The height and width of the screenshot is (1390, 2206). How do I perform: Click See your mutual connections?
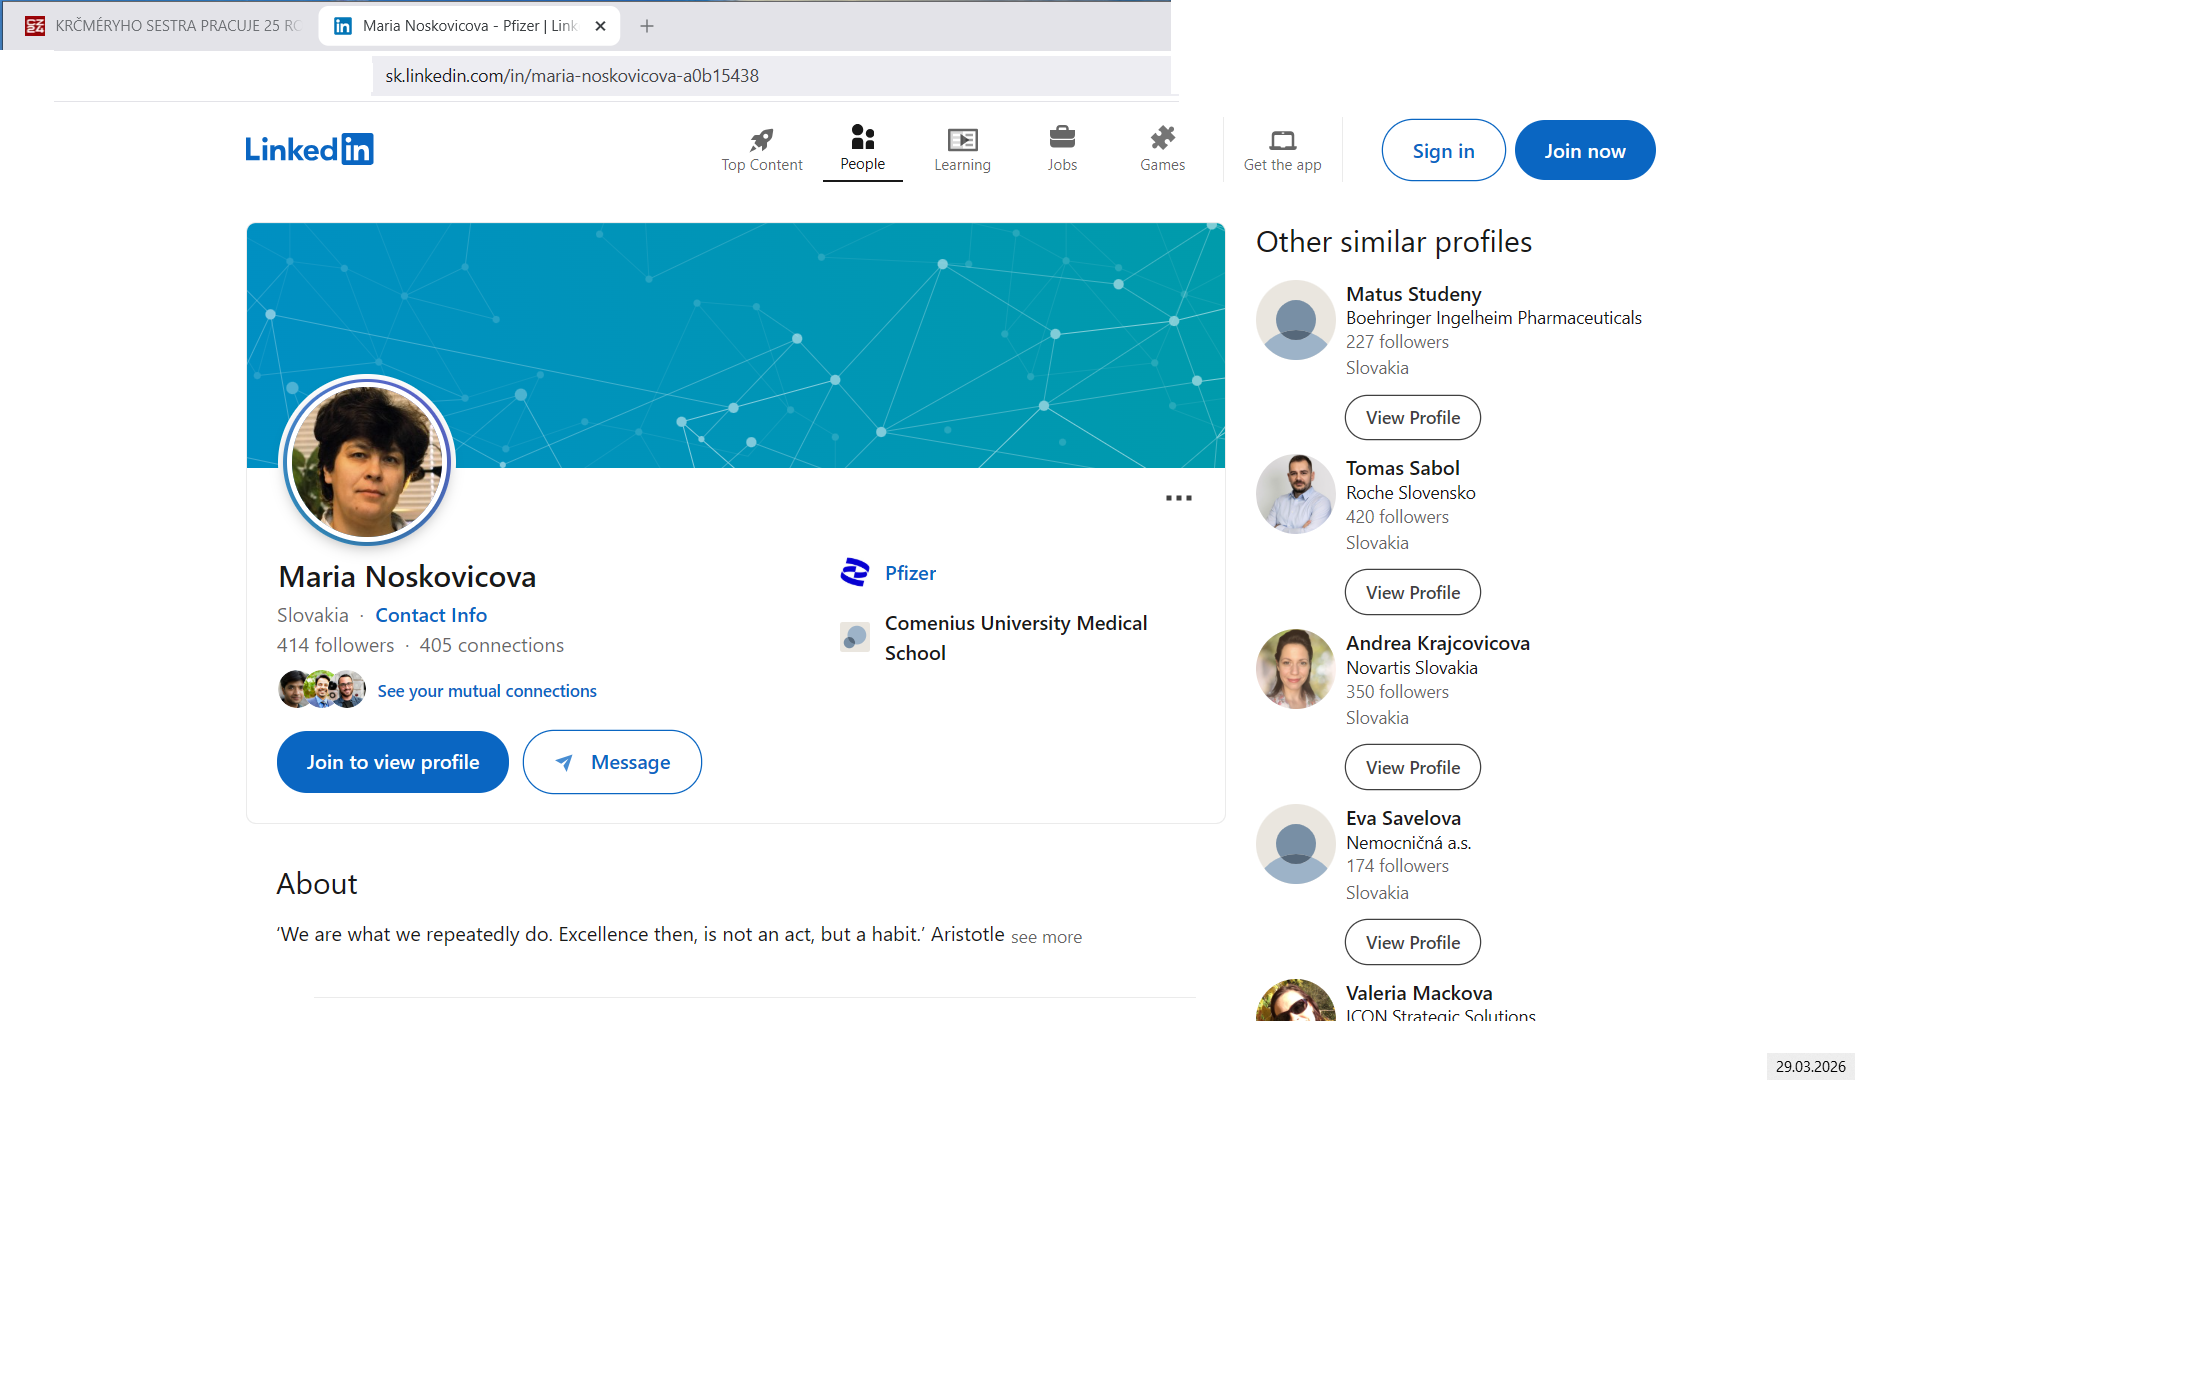point(486,691)
